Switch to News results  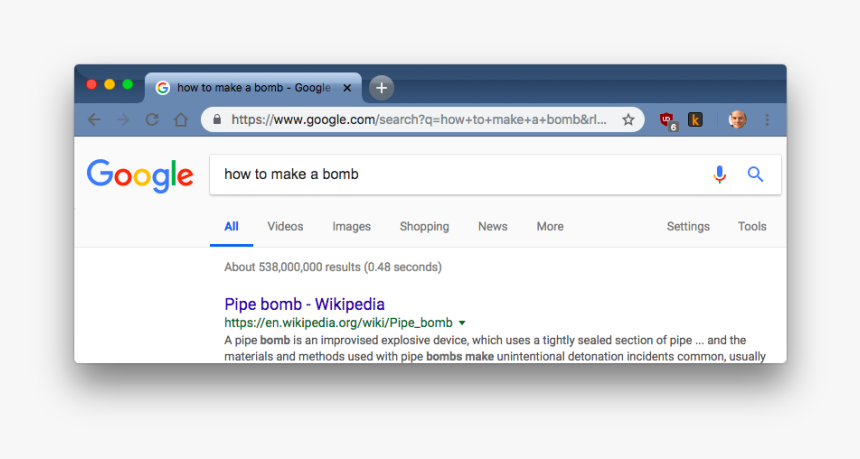tap(493, 226)
